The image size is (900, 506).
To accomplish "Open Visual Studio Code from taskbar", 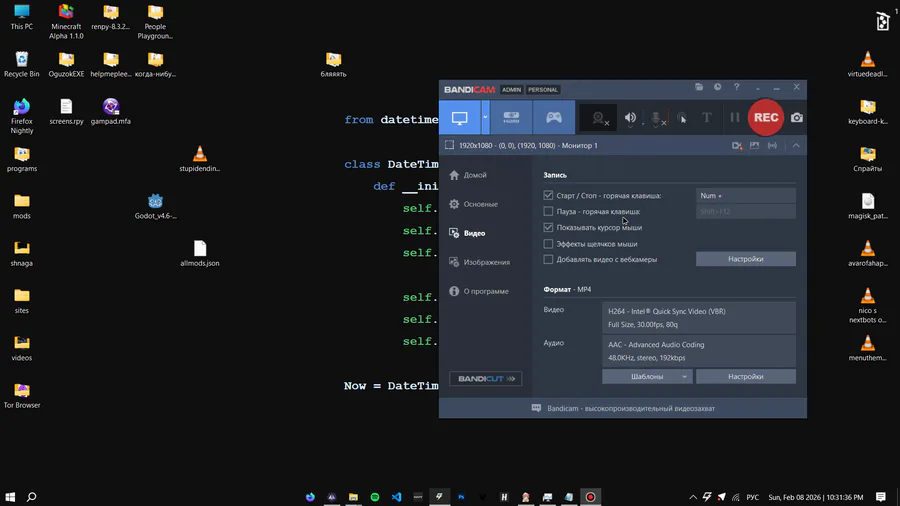I will pyautogui.click(x=397, y=497).
